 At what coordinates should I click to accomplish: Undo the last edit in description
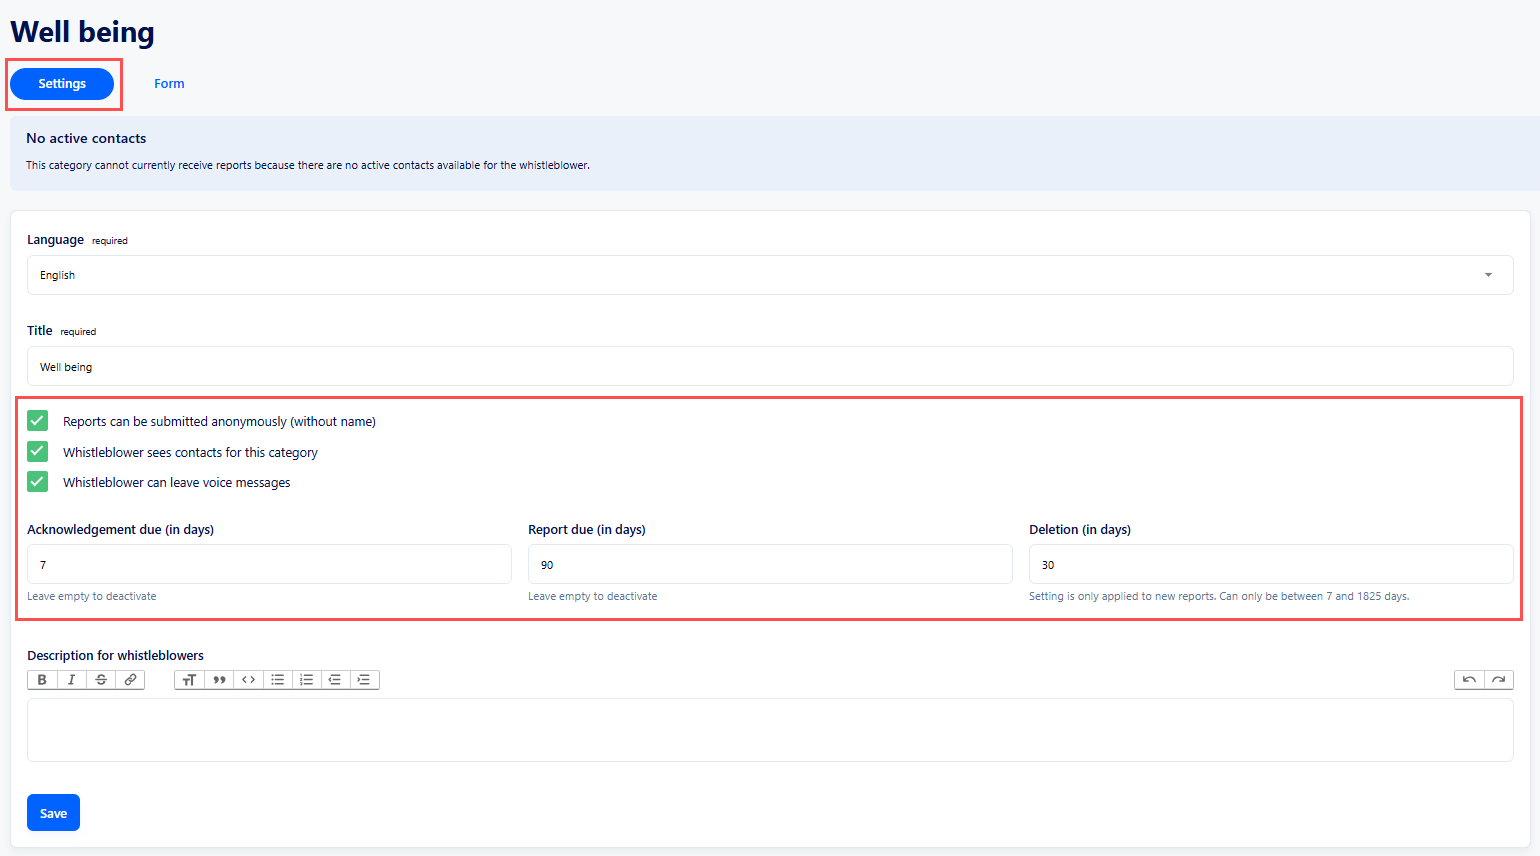coord(1469,680)
